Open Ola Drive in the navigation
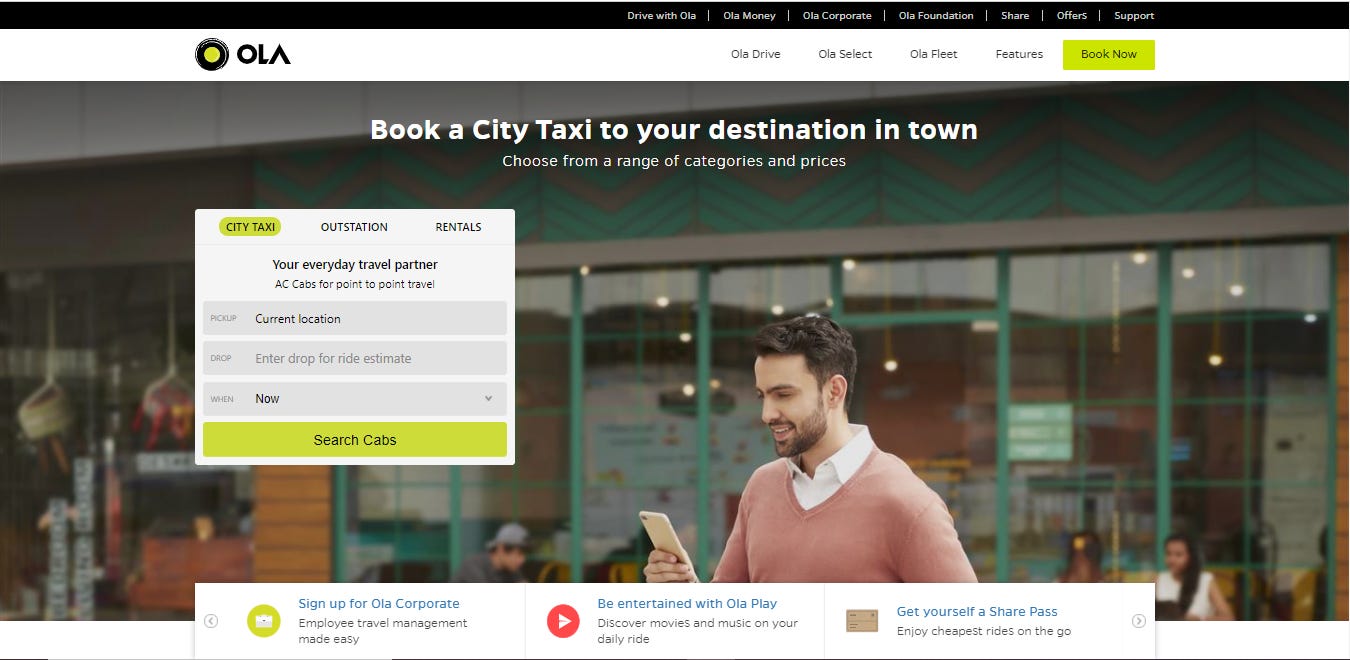Image resolution: width=1350 pixels, height=660 pixels. (755, 54)
